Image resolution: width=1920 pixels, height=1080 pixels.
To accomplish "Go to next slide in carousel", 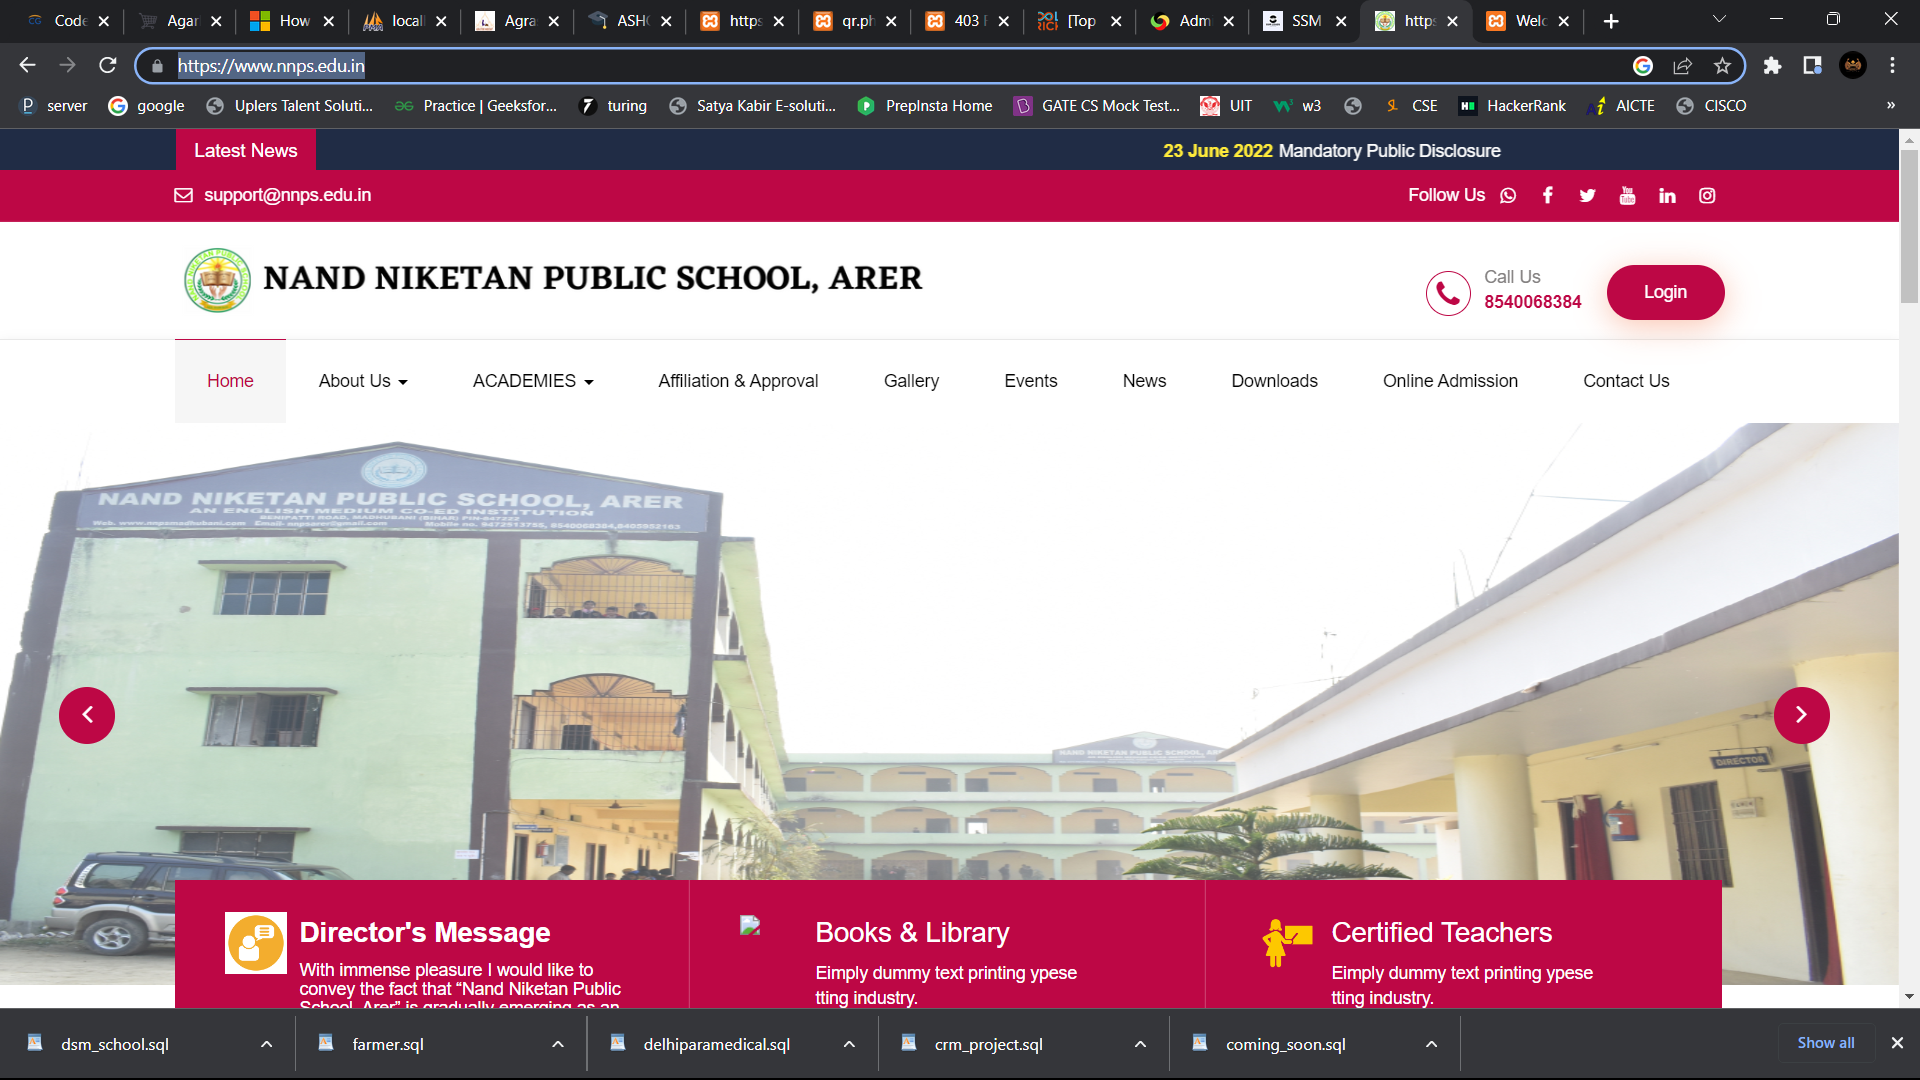I will click(x=1801, y=715).
